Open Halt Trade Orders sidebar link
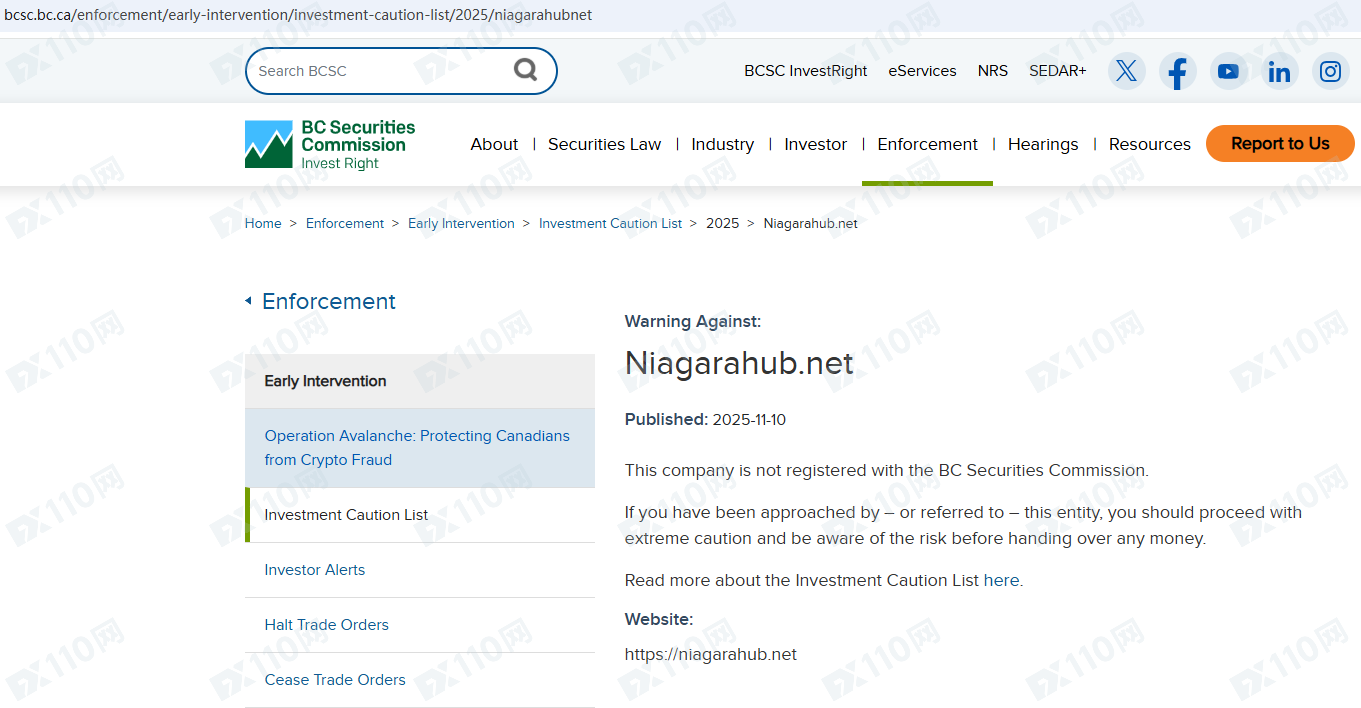The image size is (1361, 708). (420, 625)
